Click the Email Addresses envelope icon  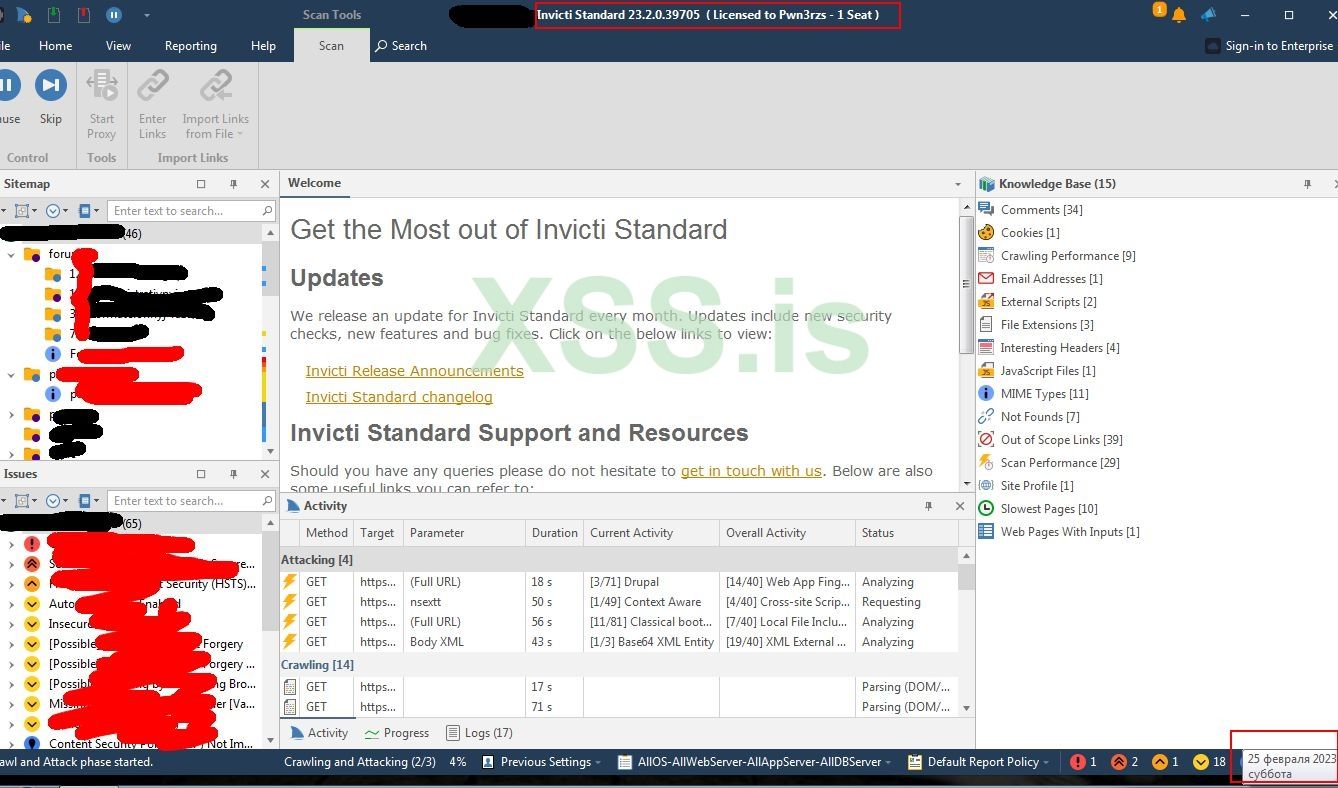click(987, 279)
